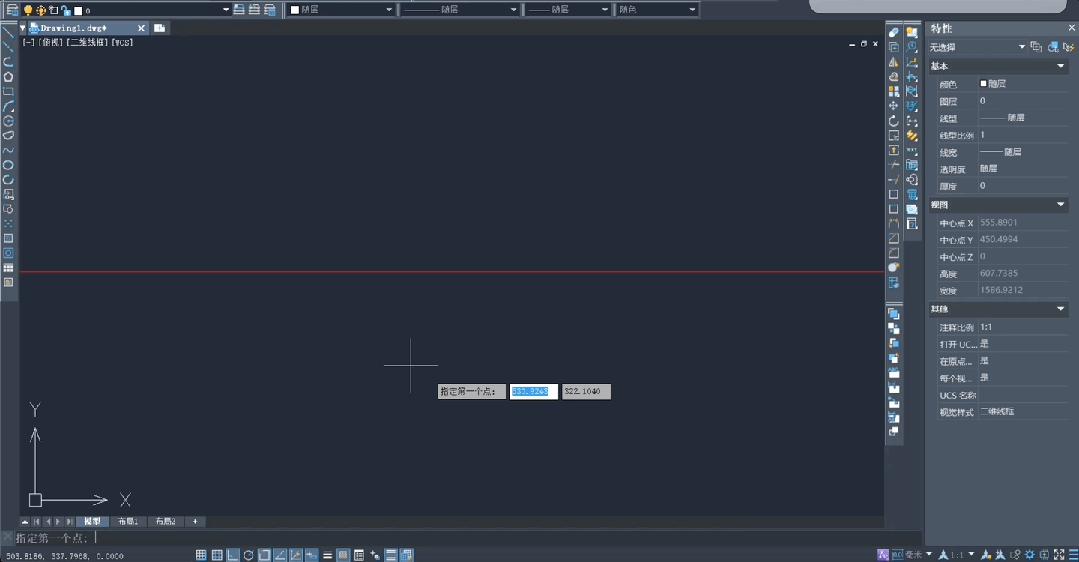The width and height of the screenshot is (1079, 562).
Task: Open the Layer Properties Manager icon
Action: 12,9
